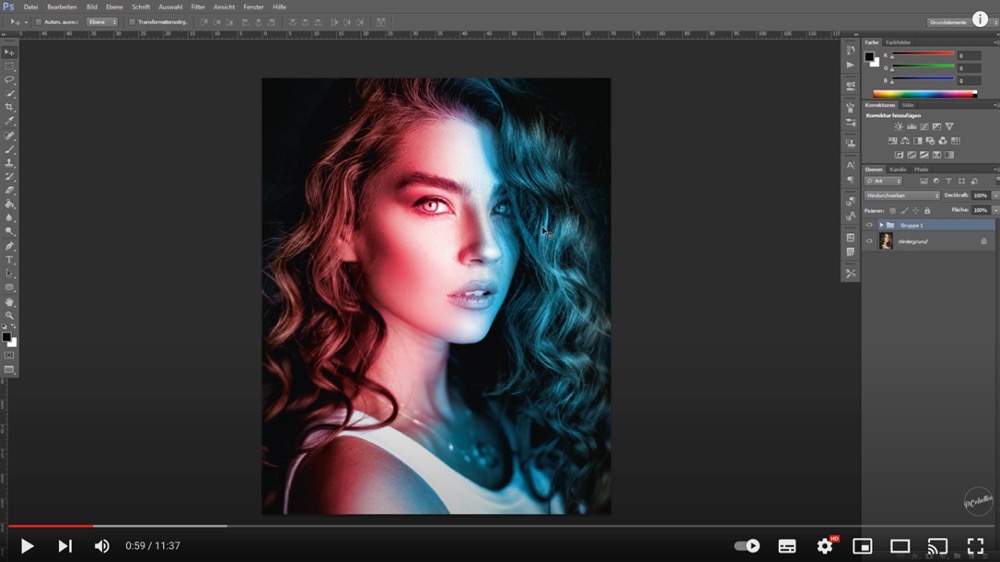Click the Hintergrund layer thumbnail
Viewport: 1000px width, 562px height.
tap(886, 241)
